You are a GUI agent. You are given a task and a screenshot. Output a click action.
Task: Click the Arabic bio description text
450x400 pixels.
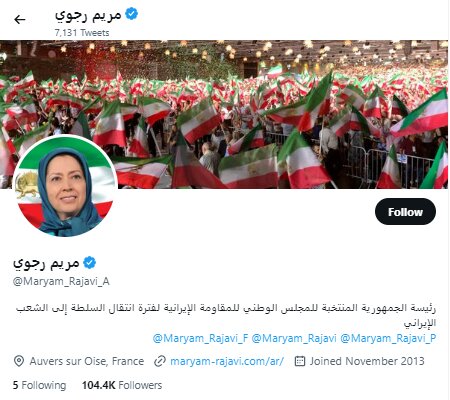click(226, 315)
